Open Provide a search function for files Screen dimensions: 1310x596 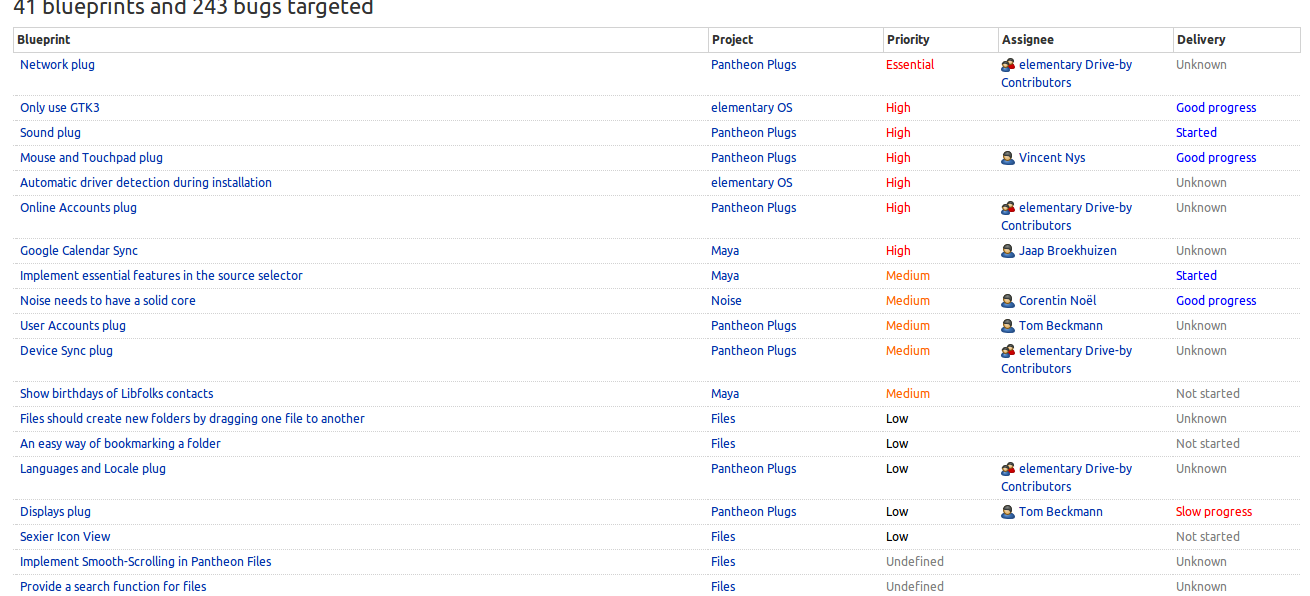coord(113,587)
